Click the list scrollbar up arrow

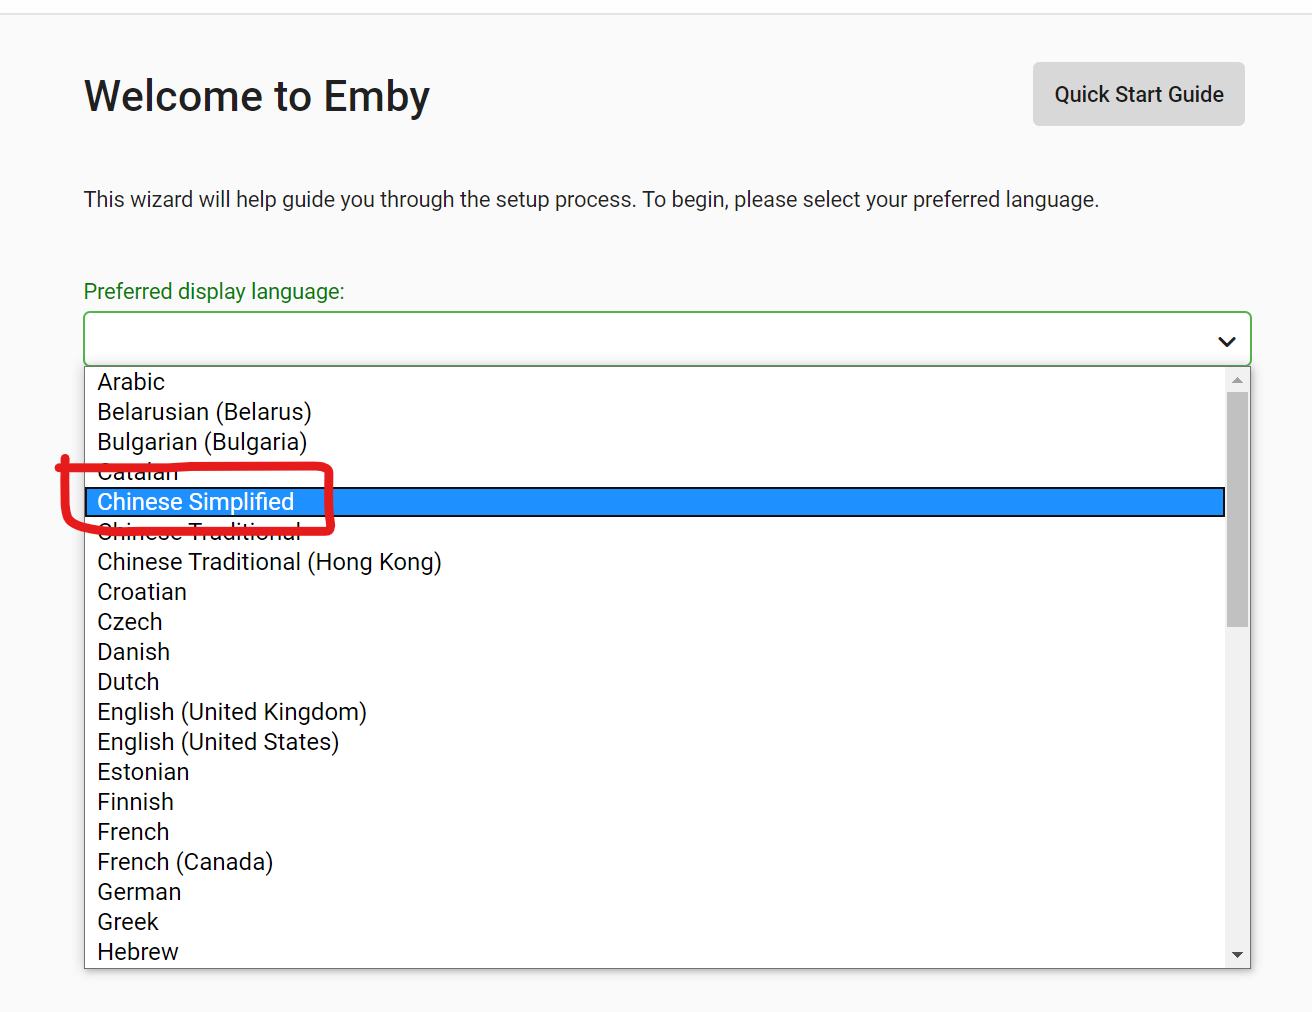pyautogui.click(x=1238, y=380)
